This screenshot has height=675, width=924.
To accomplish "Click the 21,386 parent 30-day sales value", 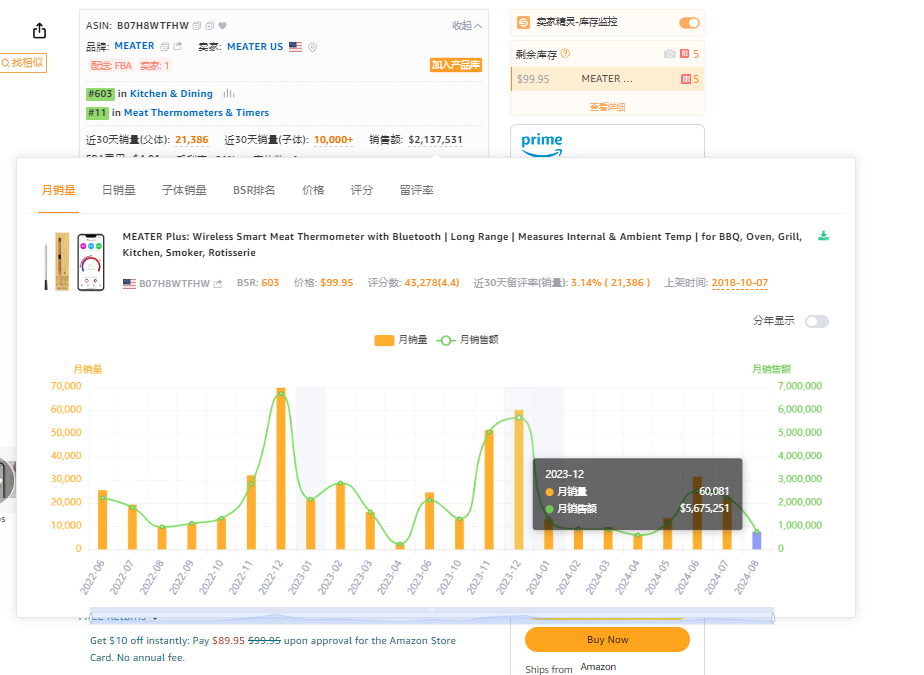I will [x=192, y=140].
